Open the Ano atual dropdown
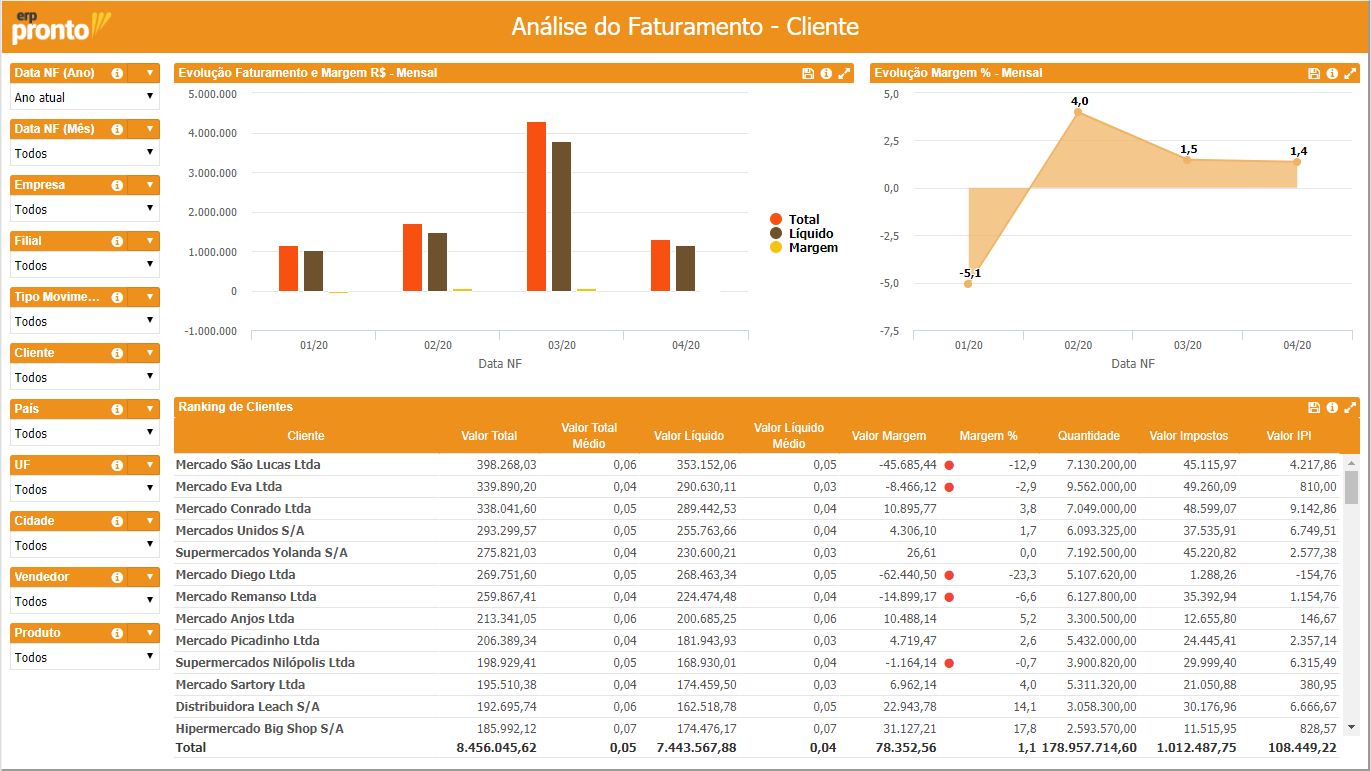The height and width of the screenshot is (771, 1371). tap(84, 97)
